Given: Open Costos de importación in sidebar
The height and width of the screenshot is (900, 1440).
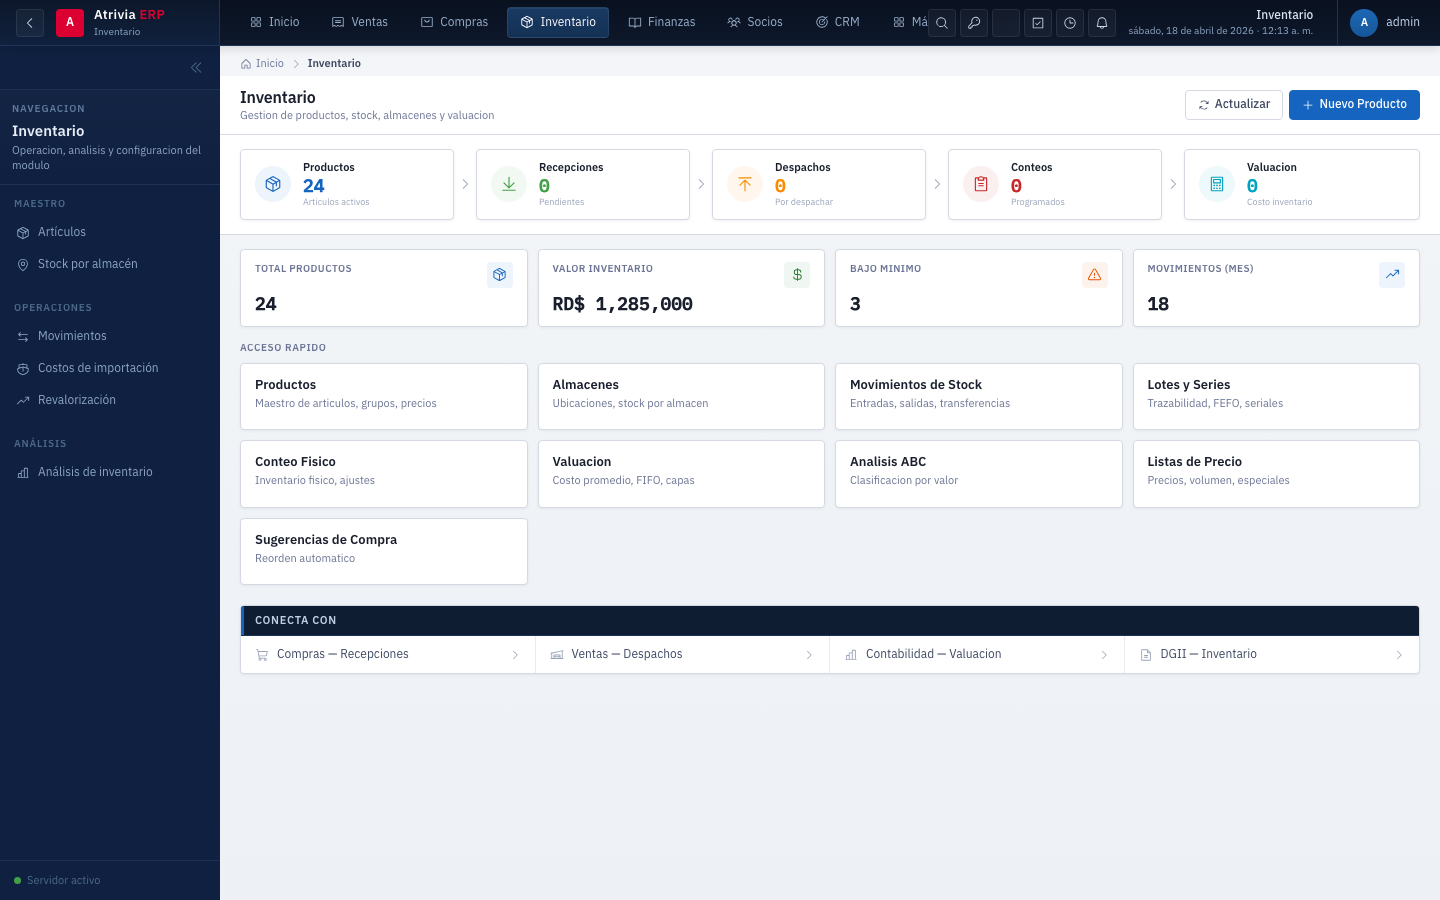Looking at the screenshot, I should click(110, 368).
